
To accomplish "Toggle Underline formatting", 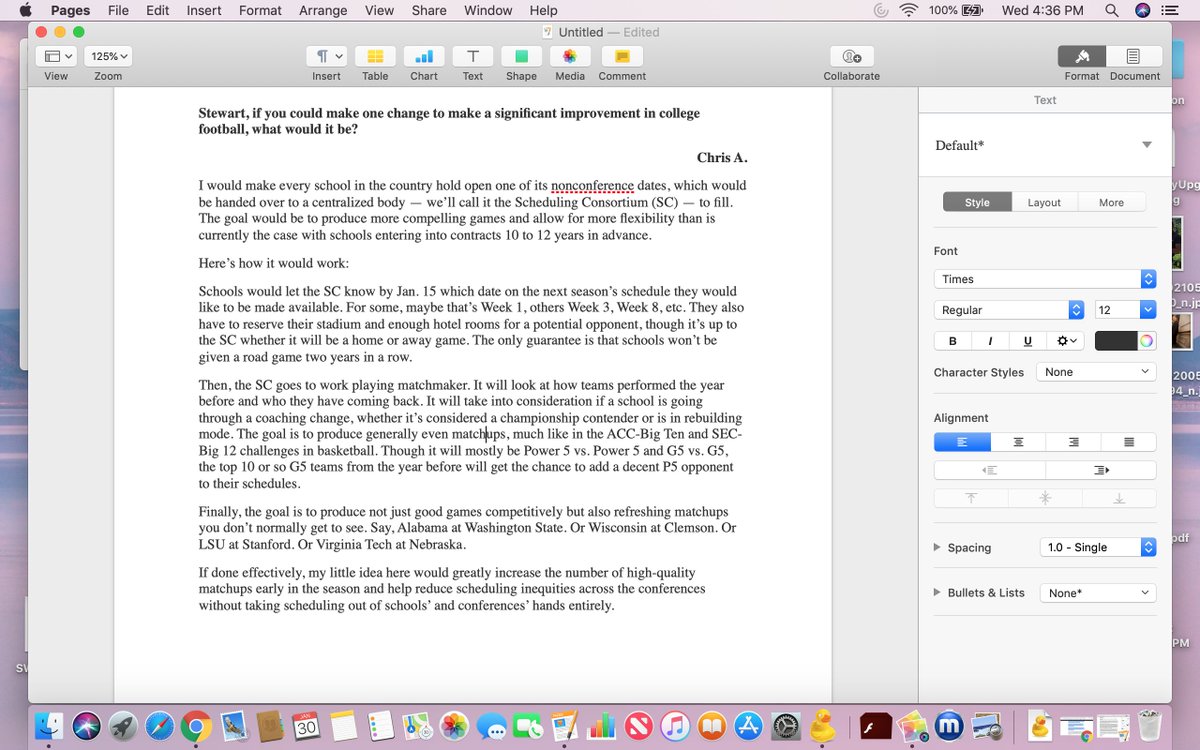I will [1027, 341].
